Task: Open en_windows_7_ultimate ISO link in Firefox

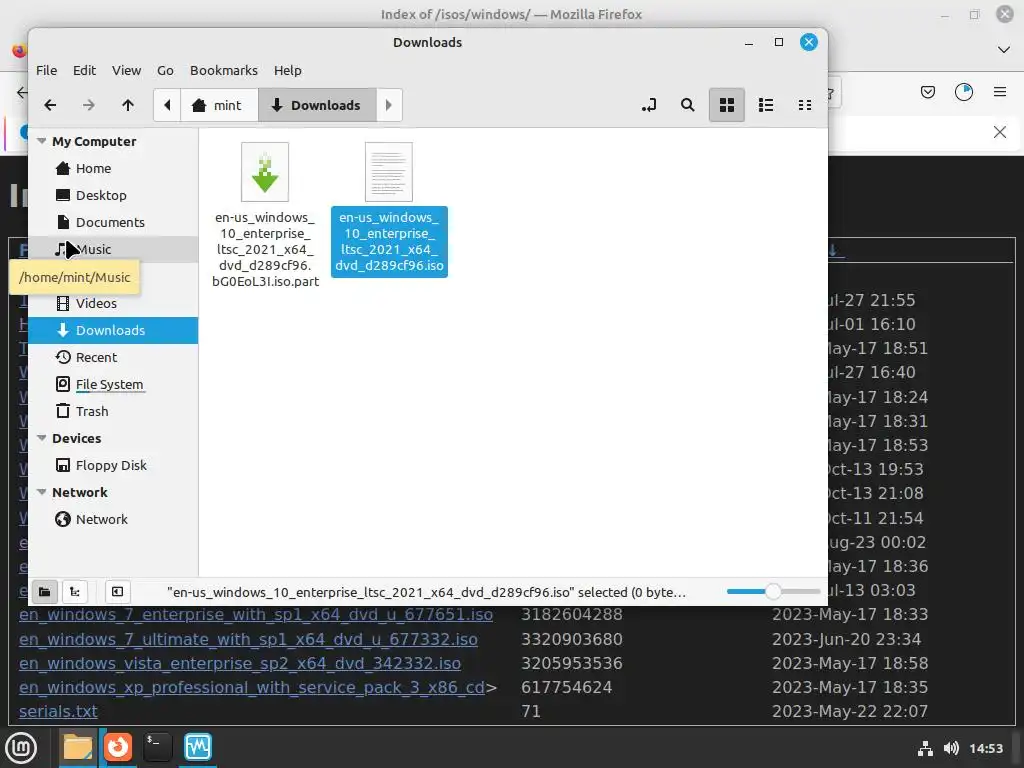Action: [248, 639]
